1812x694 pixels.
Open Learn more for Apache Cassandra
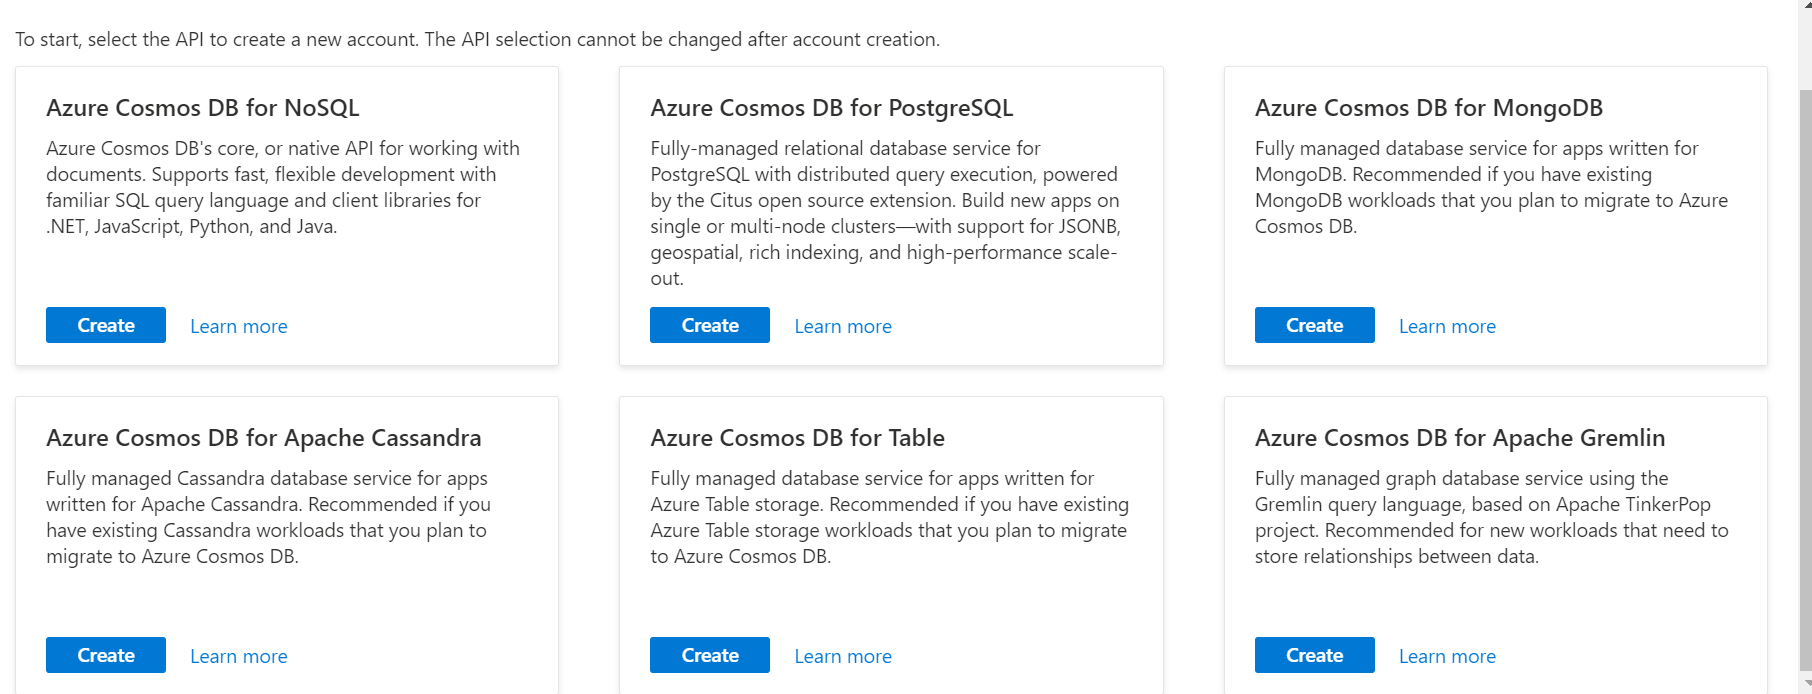pos(239,656)
